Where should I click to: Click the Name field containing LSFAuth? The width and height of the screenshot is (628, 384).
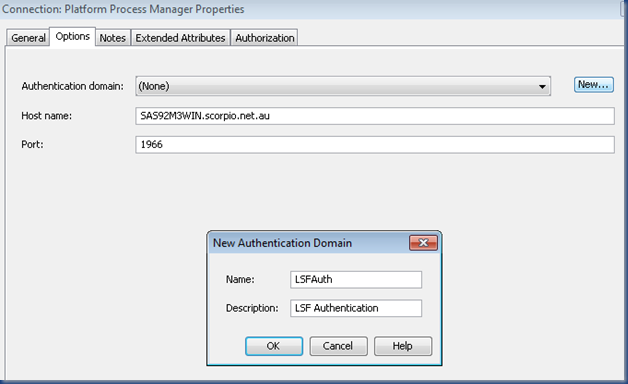point(356,279)
